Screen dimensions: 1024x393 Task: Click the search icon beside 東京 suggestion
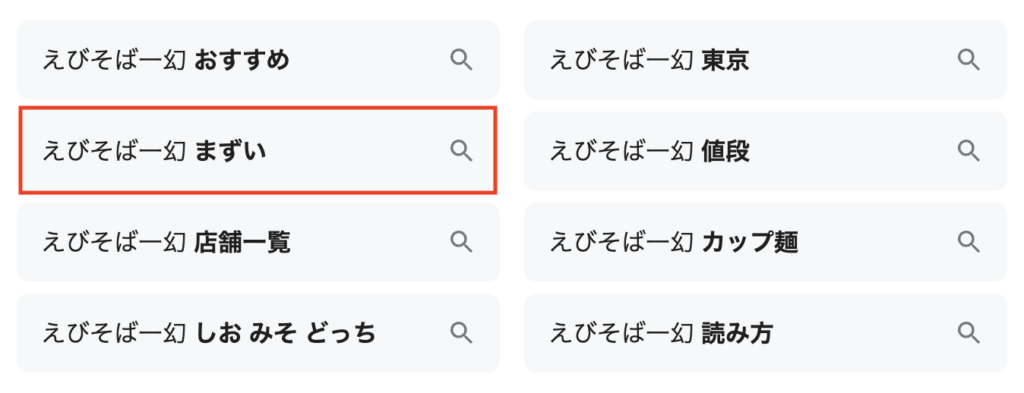[969, 60]
